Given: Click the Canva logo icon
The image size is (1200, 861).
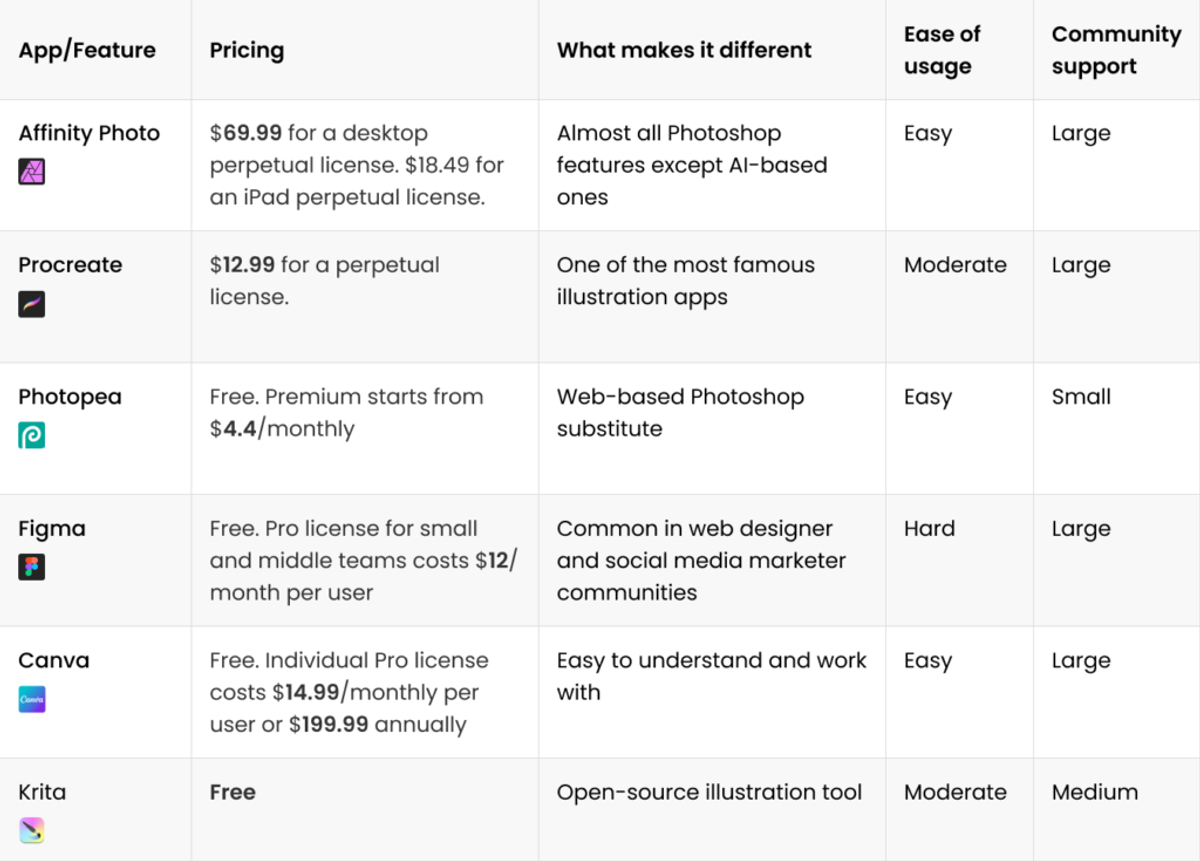Looking at the screenshot, I should coord(32,700).
